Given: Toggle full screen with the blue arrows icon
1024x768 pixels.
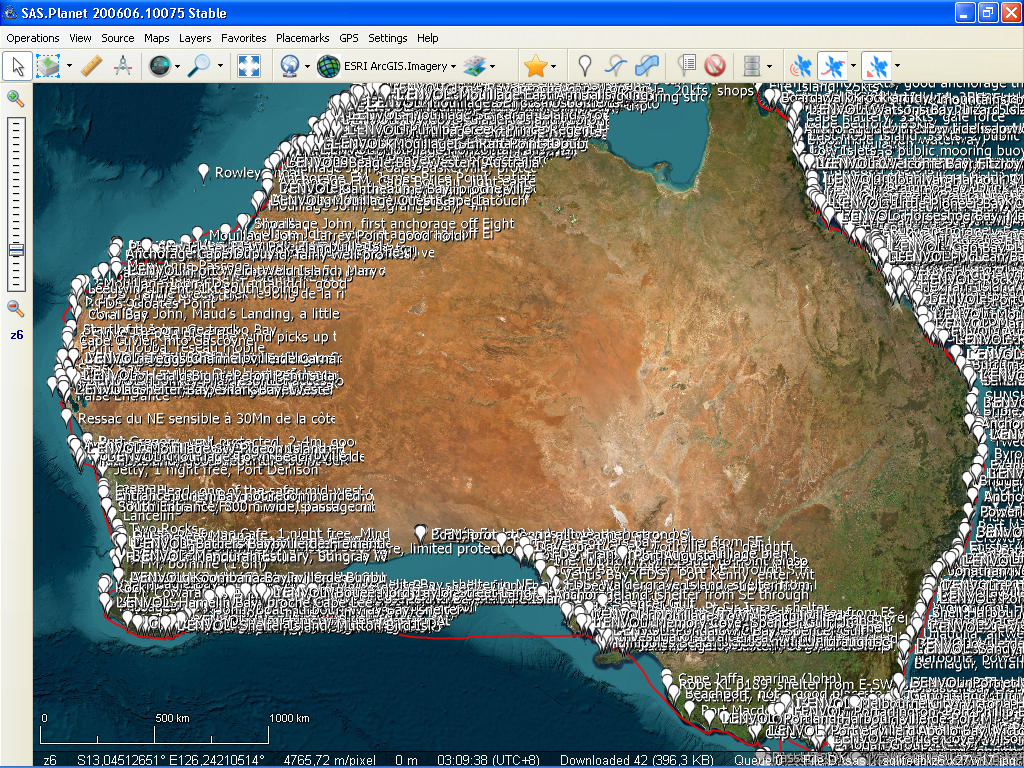Looking at the screenshot, I should [249, 66].
